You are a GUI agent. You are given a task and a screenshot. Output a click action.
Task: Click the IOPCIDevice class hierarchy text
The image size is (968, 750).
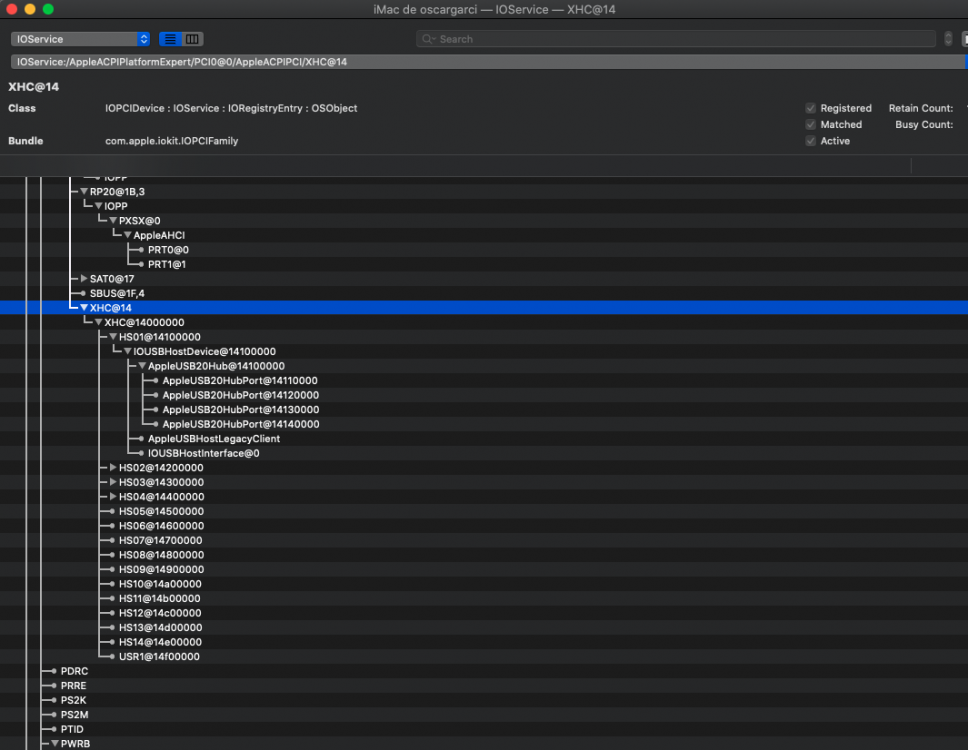point(231,108)
